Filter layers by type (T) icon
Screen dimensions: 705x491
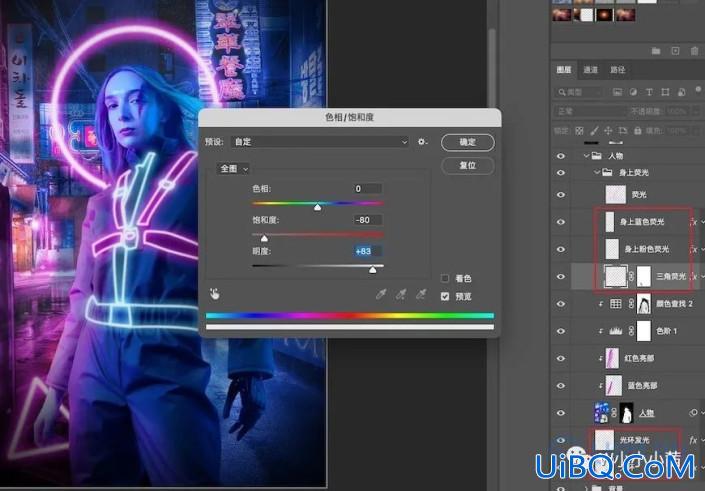[x=649, y=92]
